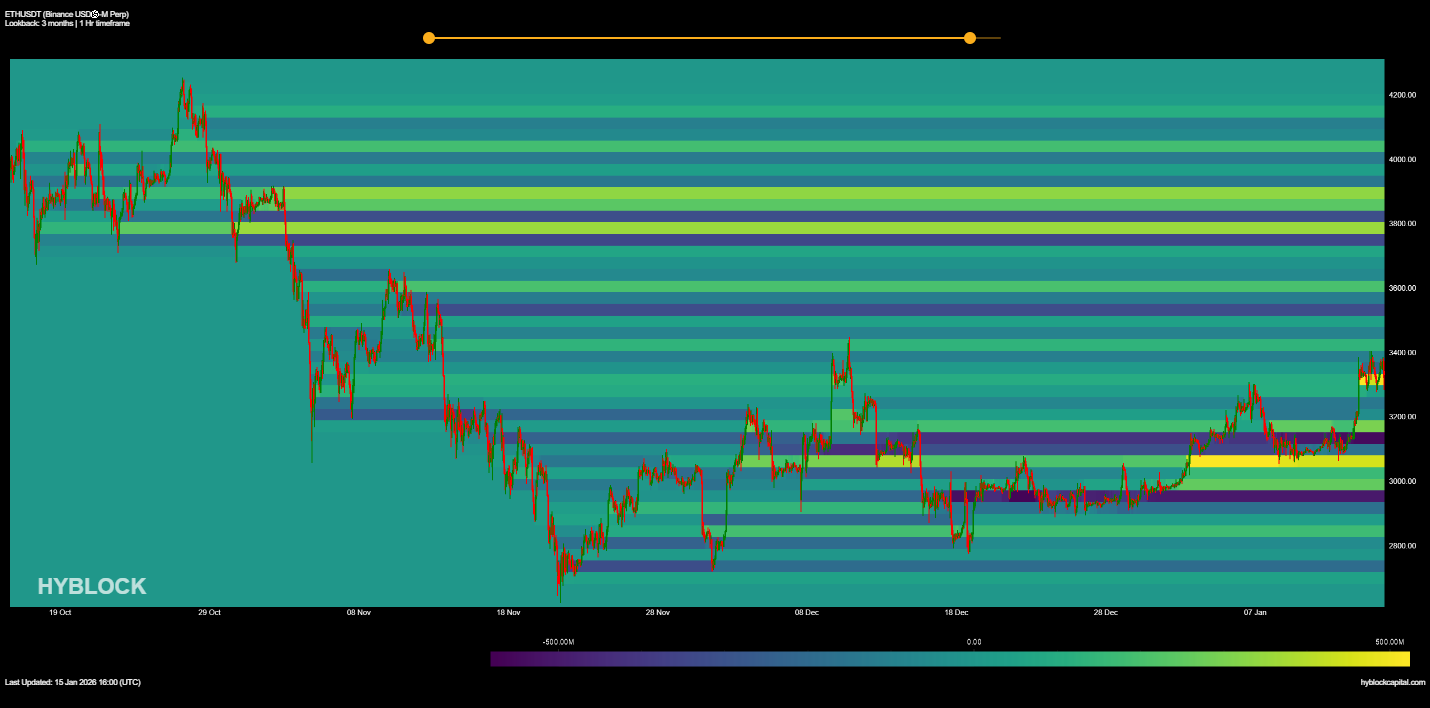
Task: Click the right handle of the range slider
Action: [x=969, y=38]
